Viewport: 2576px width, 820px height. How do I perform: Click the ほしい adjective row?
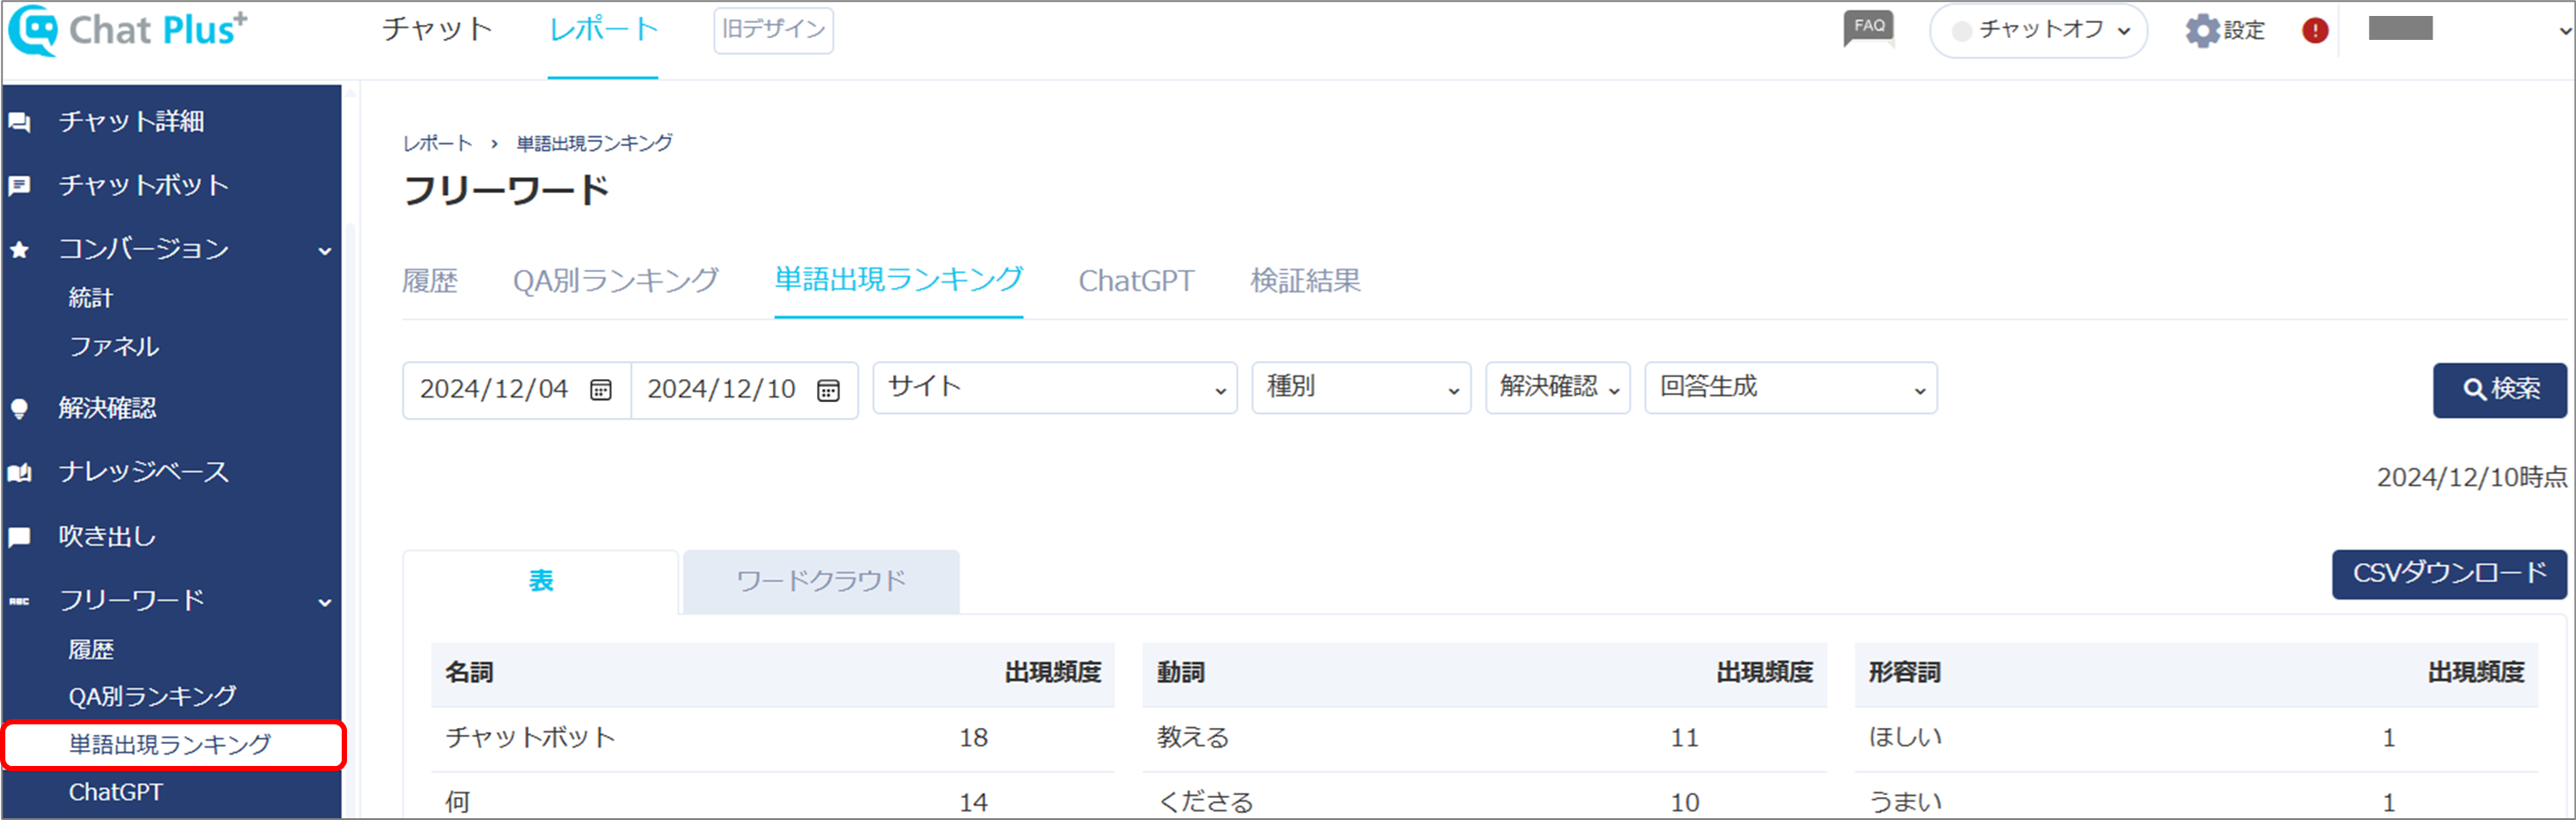point(2196,738)
